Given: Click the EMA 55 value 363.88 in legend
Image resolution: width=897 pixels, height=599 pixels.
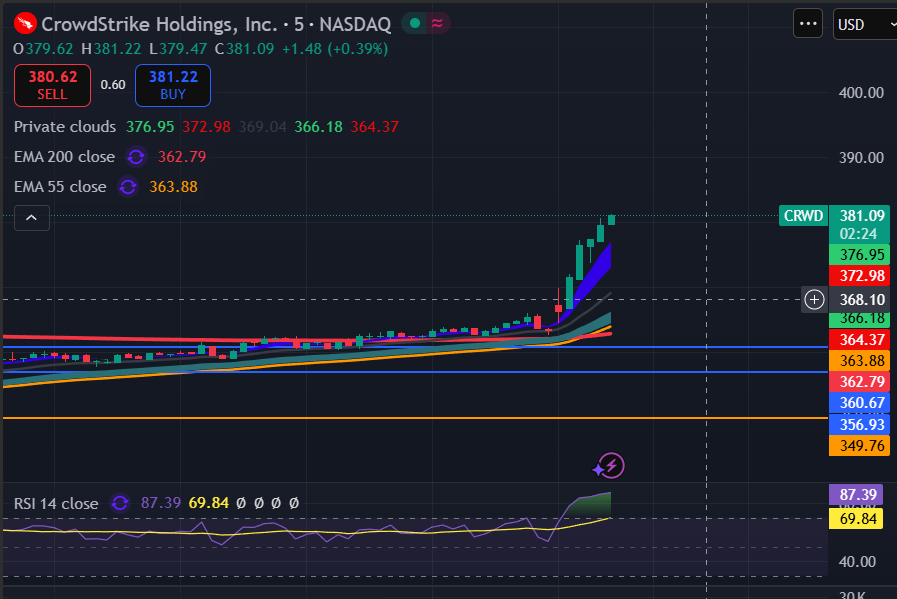Looking at the screenshot, I should (x=173, y=187).
